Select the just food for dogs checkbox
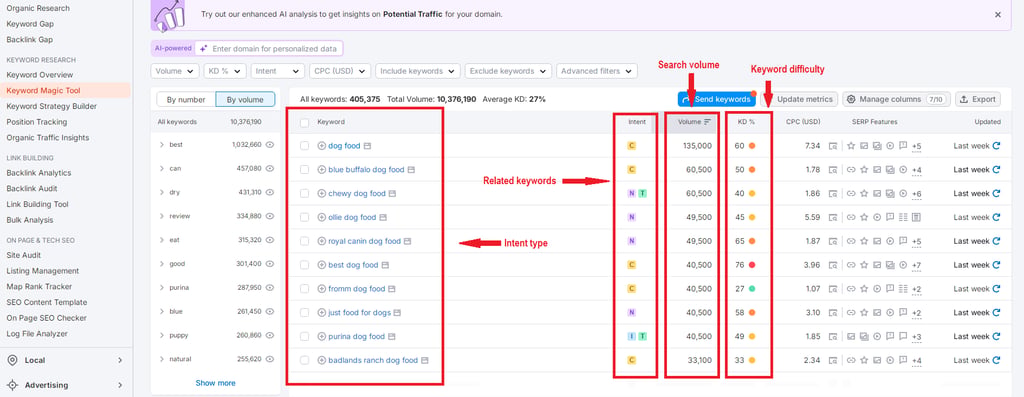The height and width of the screenshot is (397, 1024). click(304, 313)
